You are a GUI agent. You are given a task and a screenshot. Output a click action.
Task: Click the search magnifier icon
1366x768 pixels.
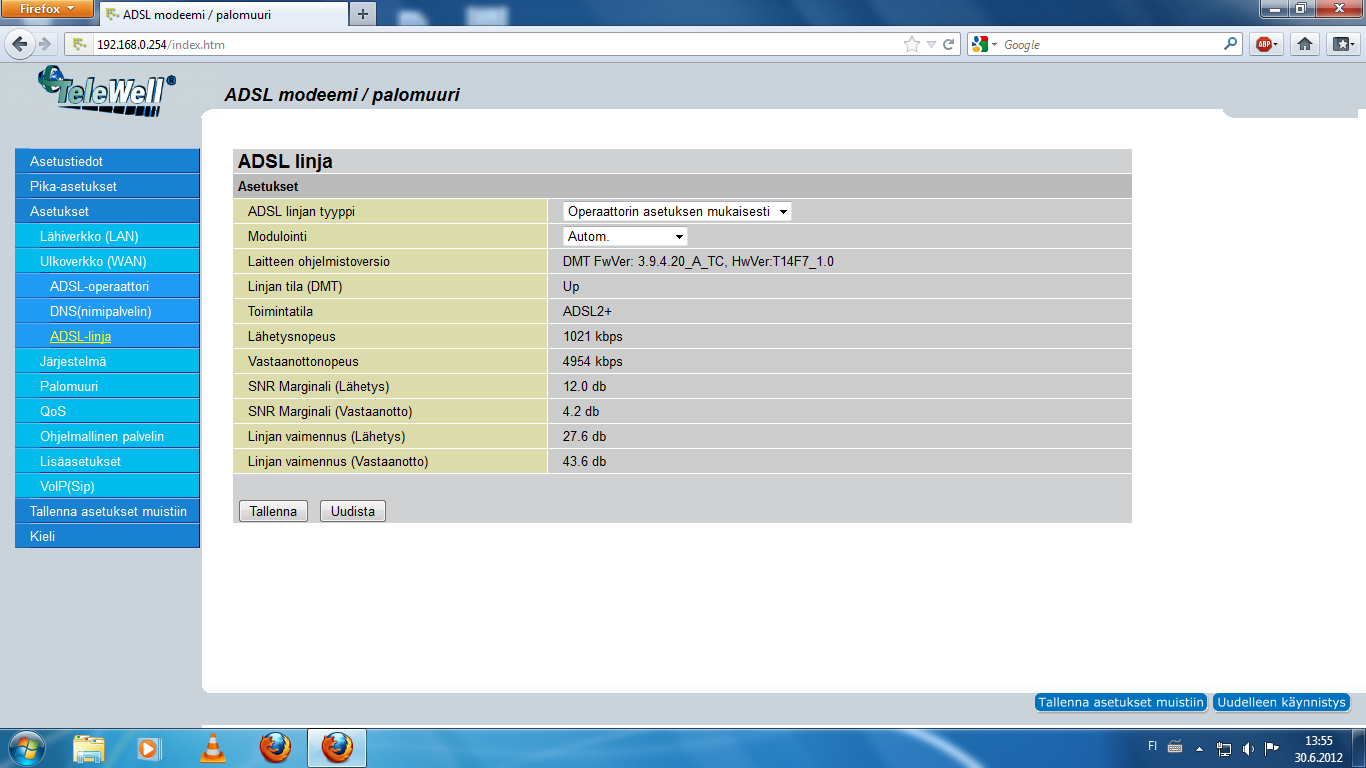tap(1231, 44)
